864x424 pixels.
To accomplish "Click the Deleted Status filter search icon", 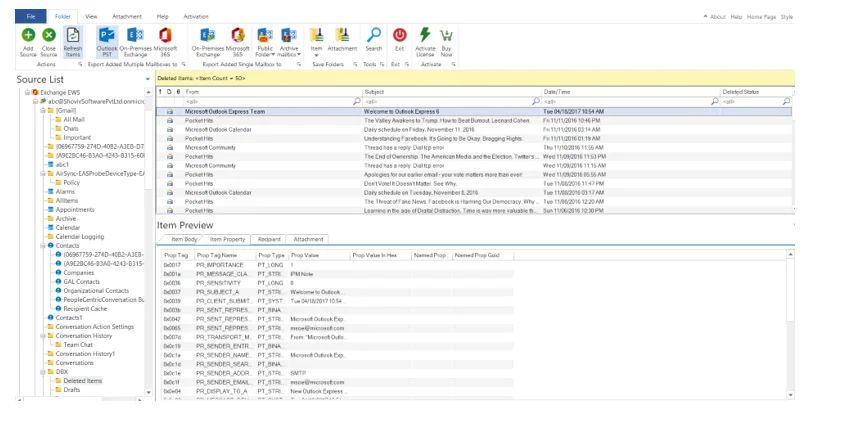I will (x=786, y=101).
